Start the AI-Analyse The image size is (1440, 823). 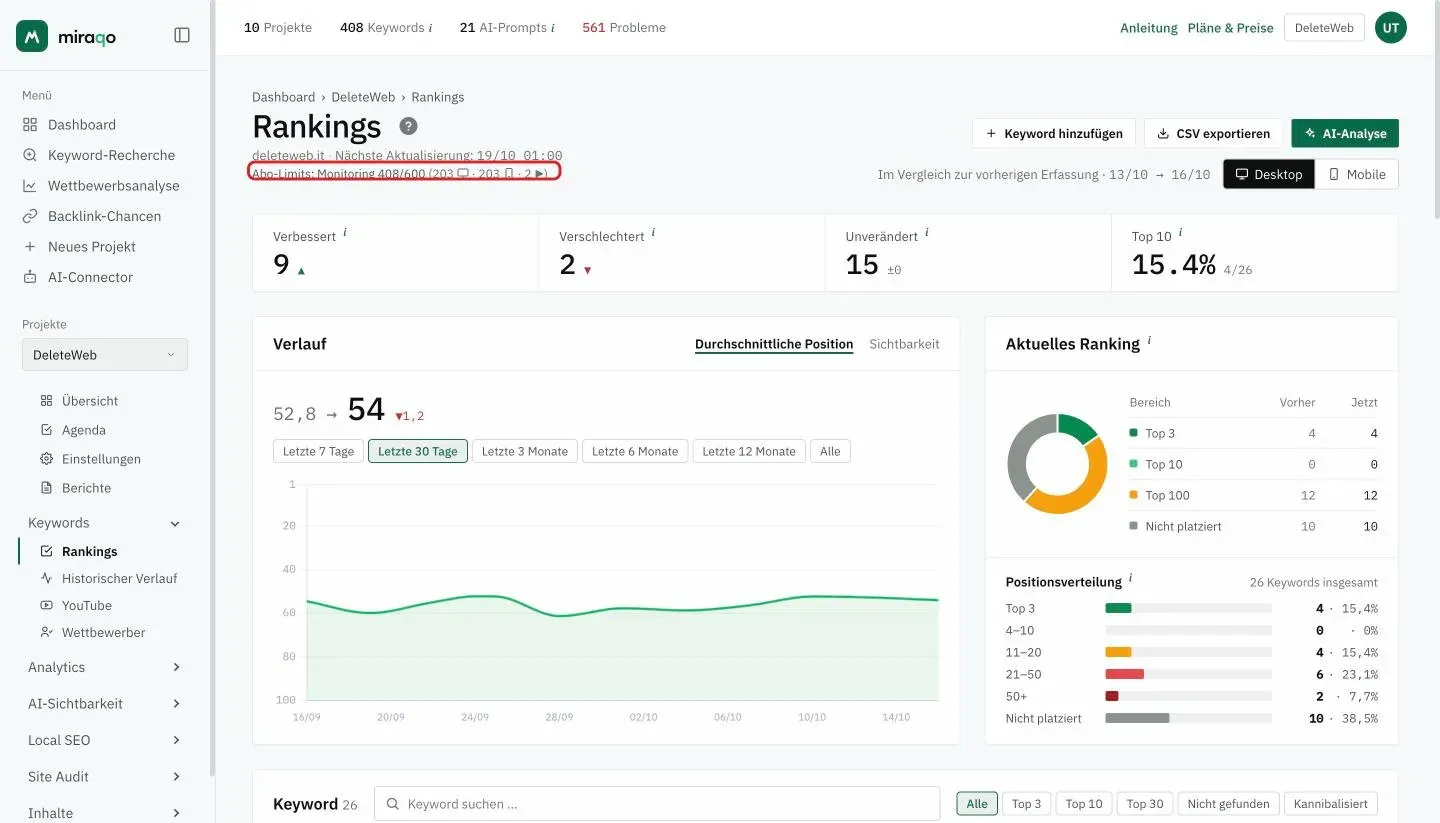coord(1345,133)
